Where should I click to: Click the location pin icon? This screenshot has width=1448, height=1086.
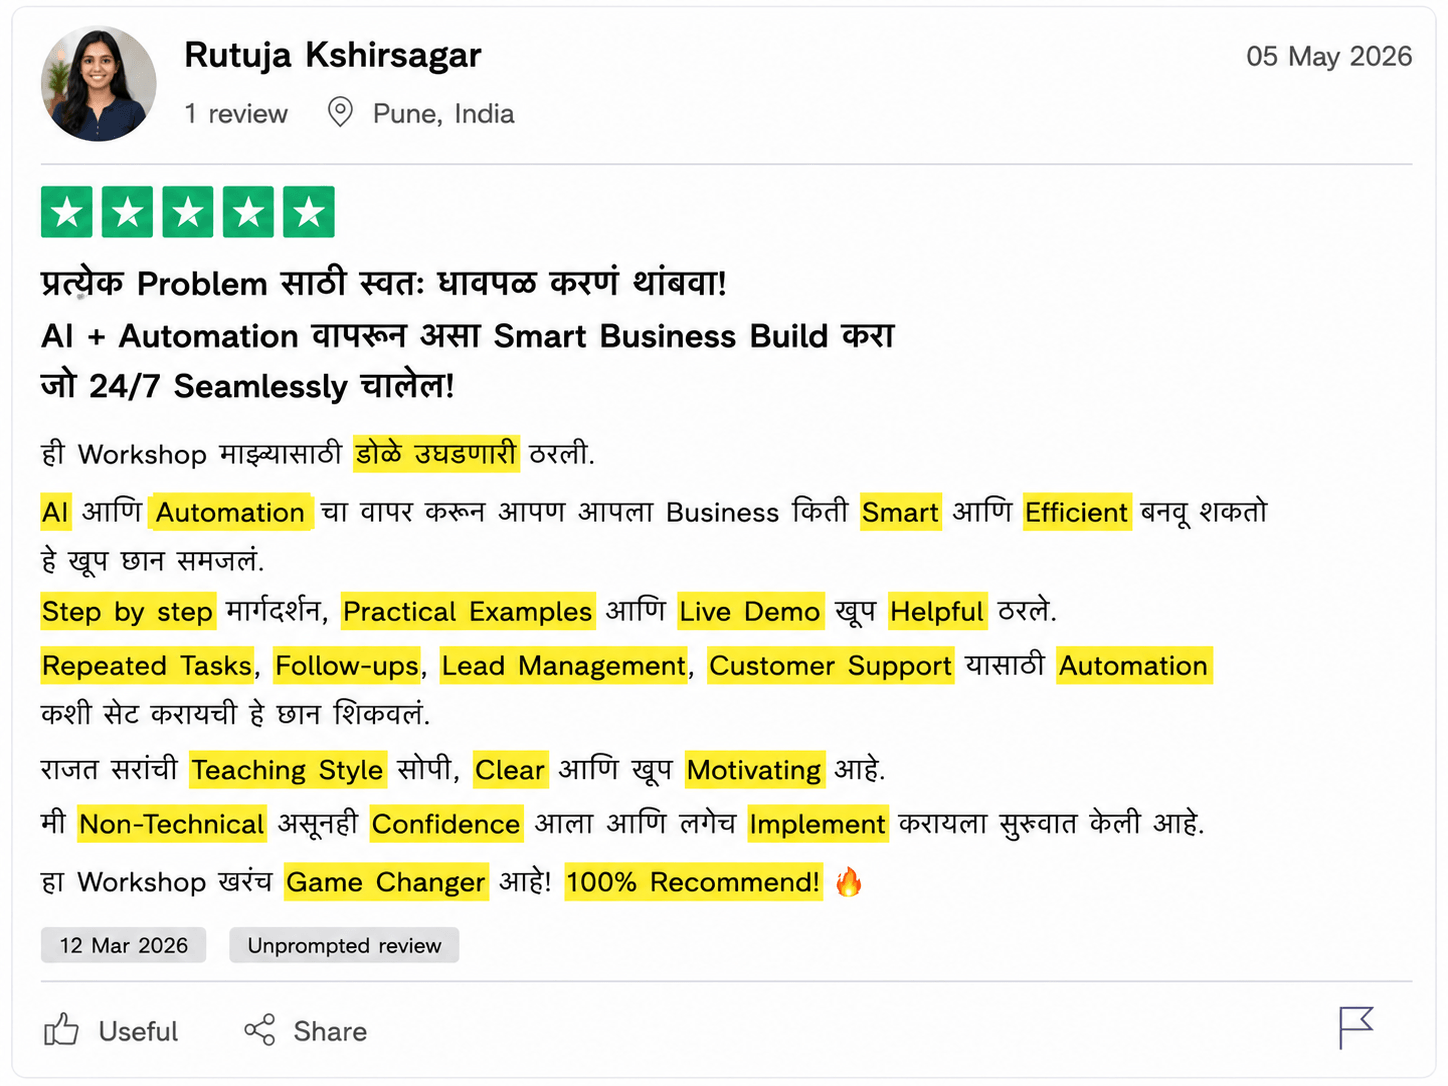(x=340, y=112)
